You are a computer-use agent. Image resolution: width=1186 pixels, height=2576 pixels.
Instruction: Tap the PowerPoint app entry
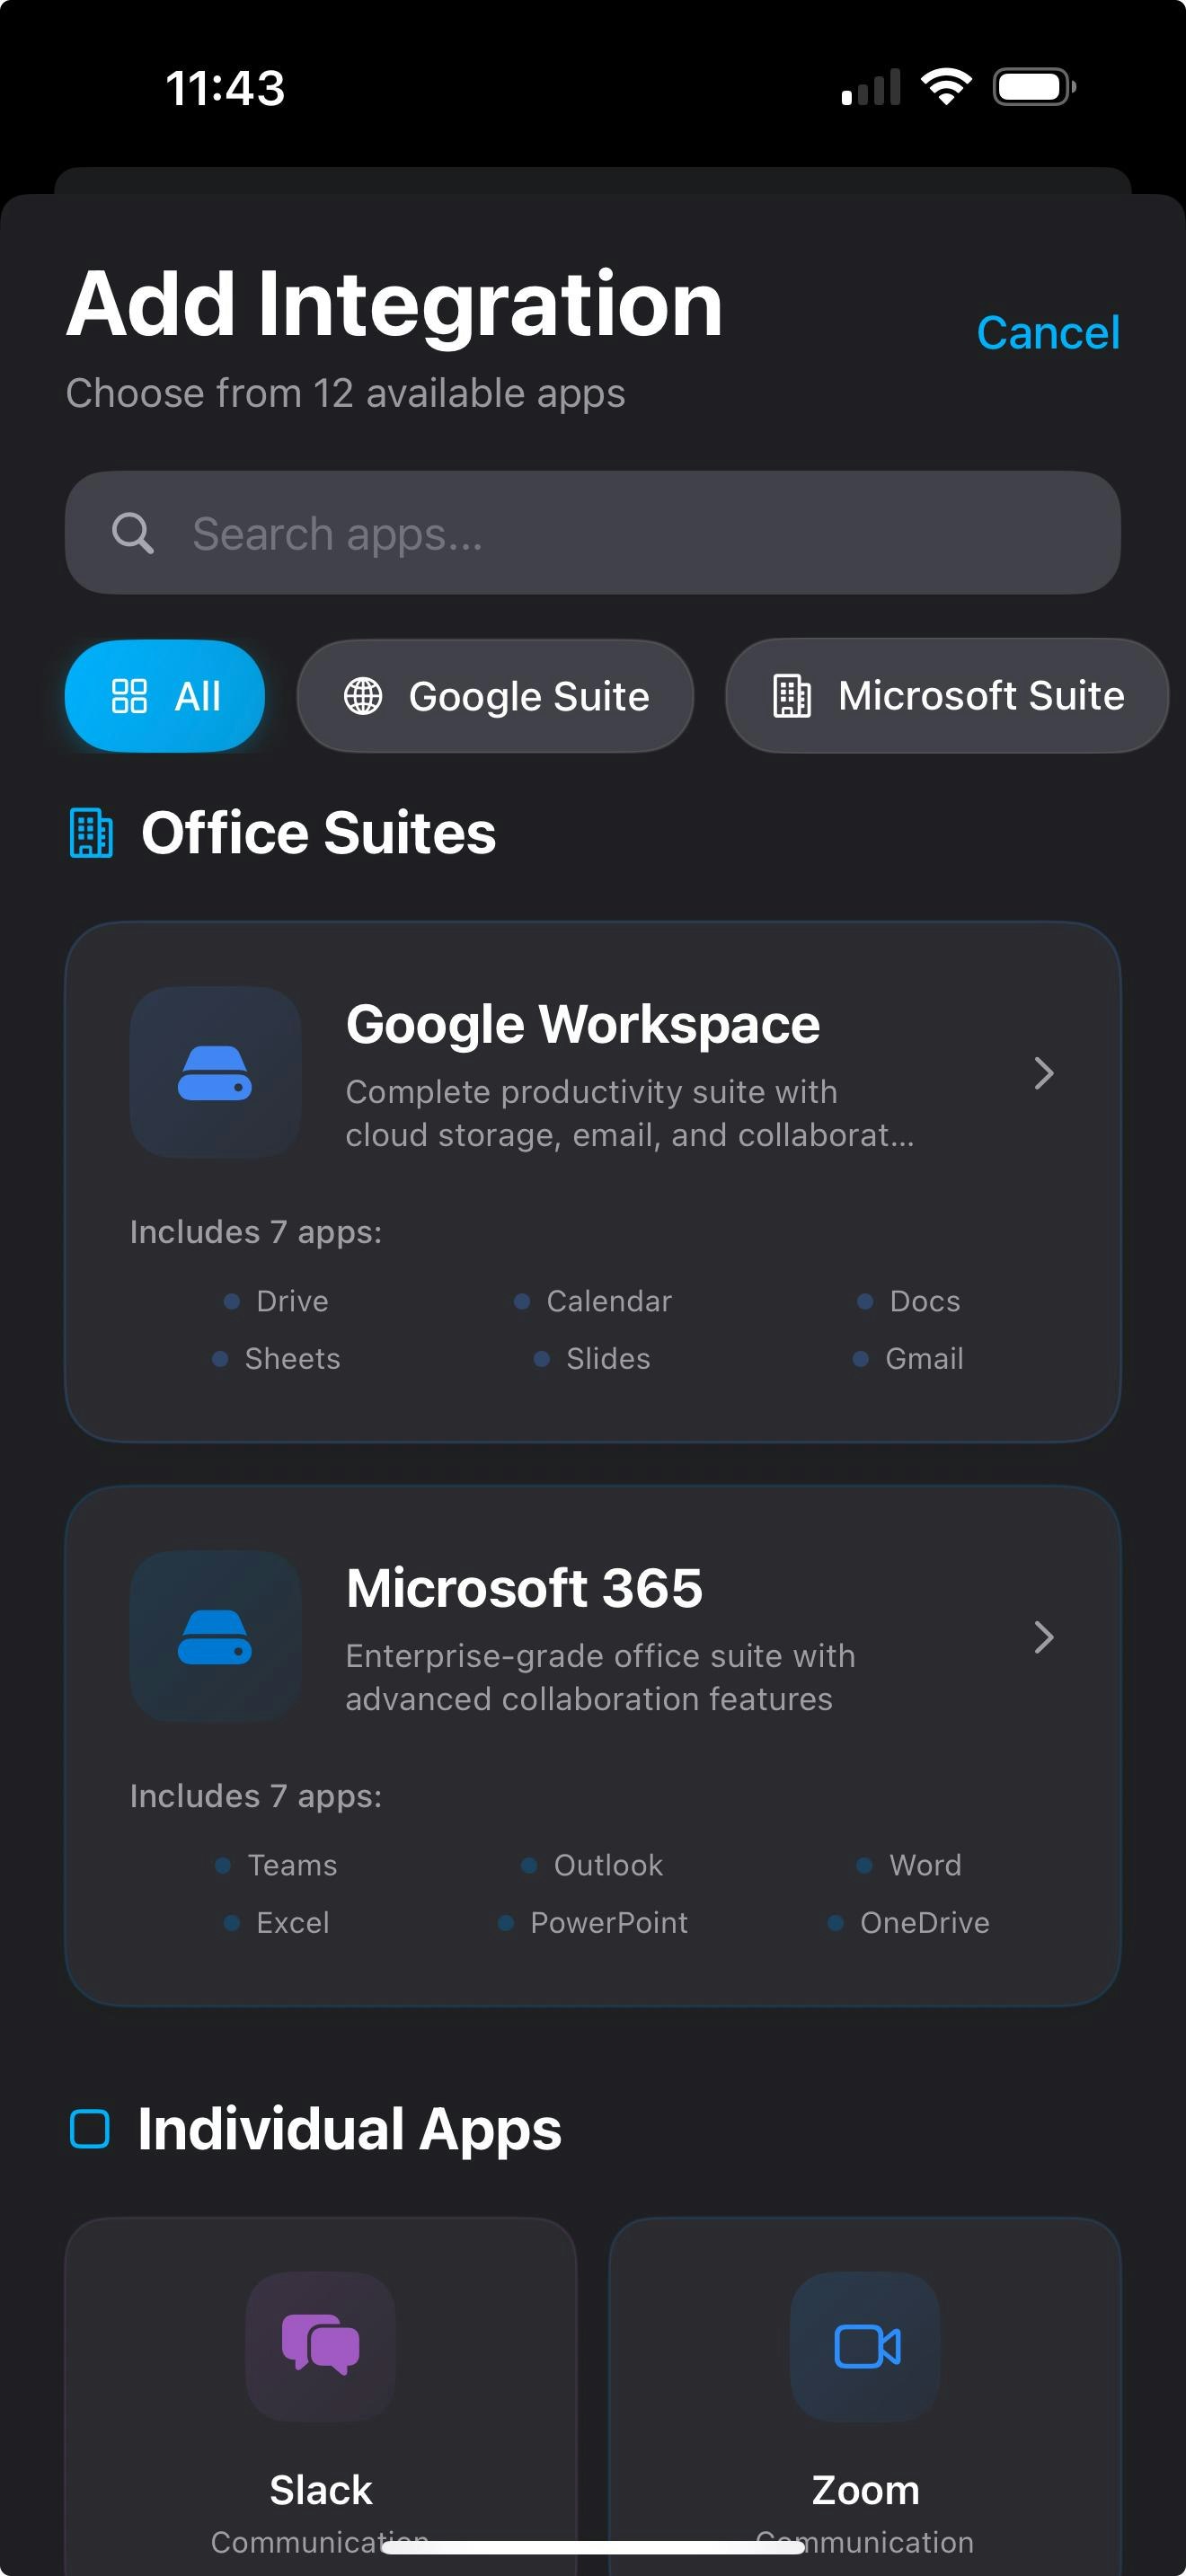pos(593,1922)
